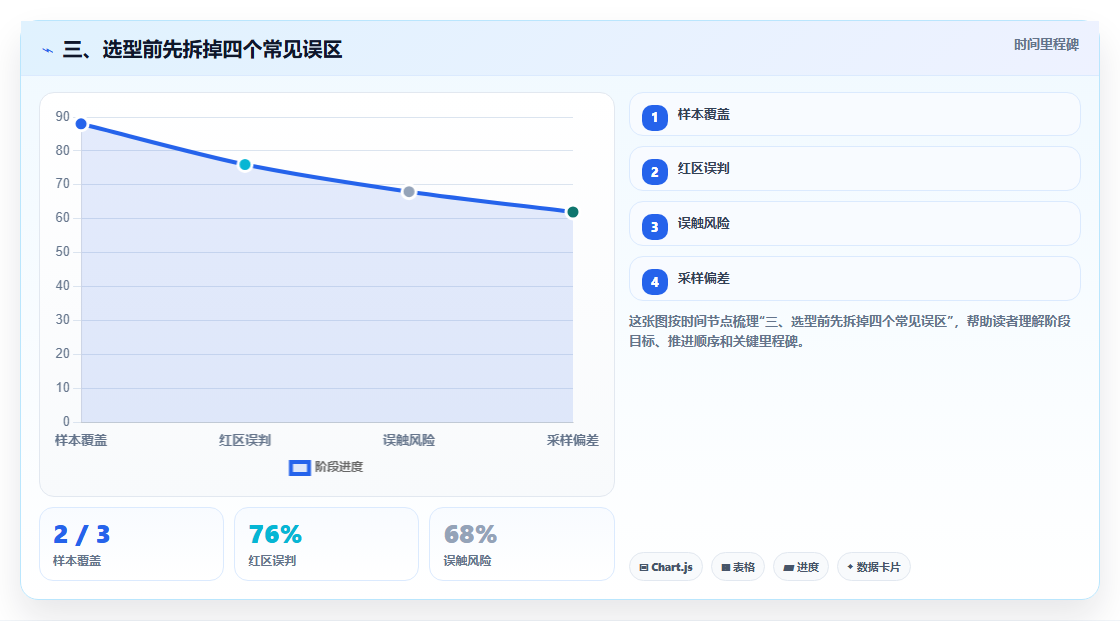
Task: Click the 76% 红区误判 data card
Action: point(326,545)
